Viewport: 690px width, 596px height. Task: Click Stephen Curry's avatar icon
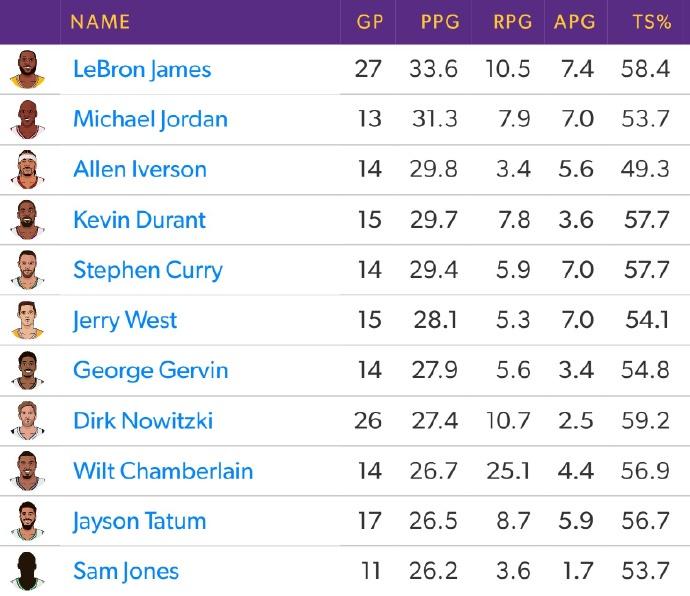[x=26, y=270]
